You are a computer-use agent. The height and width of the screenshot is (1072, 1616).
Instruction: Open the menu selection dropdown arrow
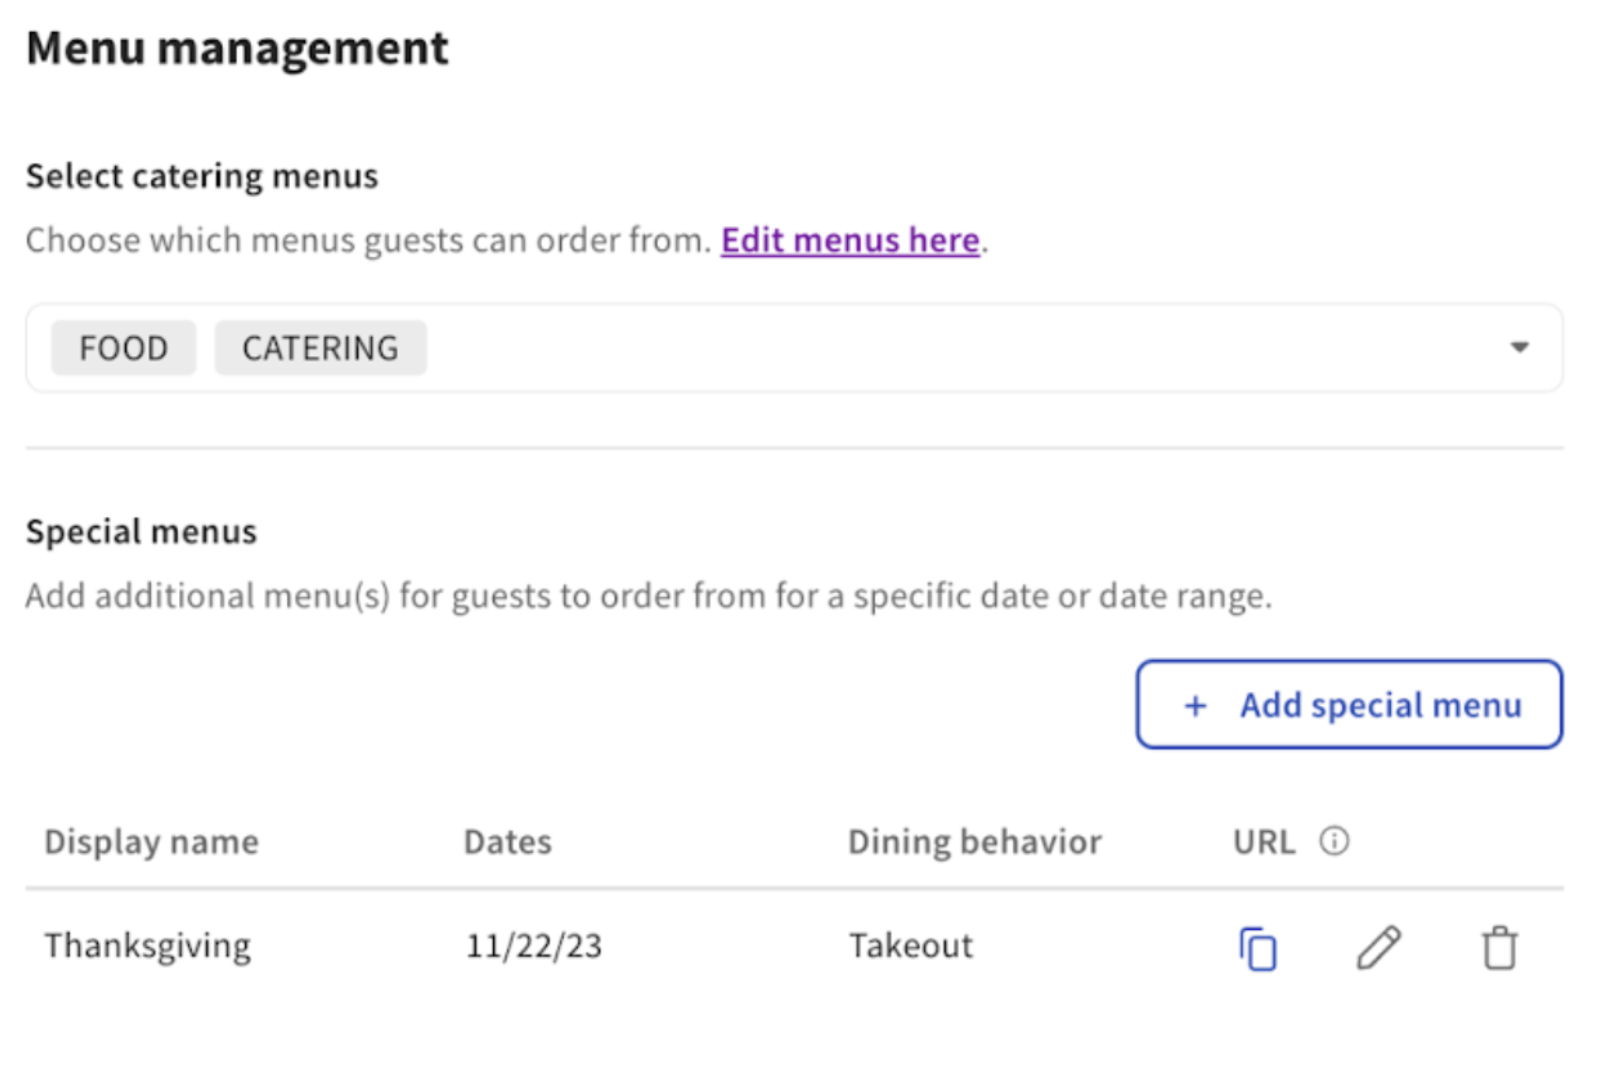[x=1518, y=347]
